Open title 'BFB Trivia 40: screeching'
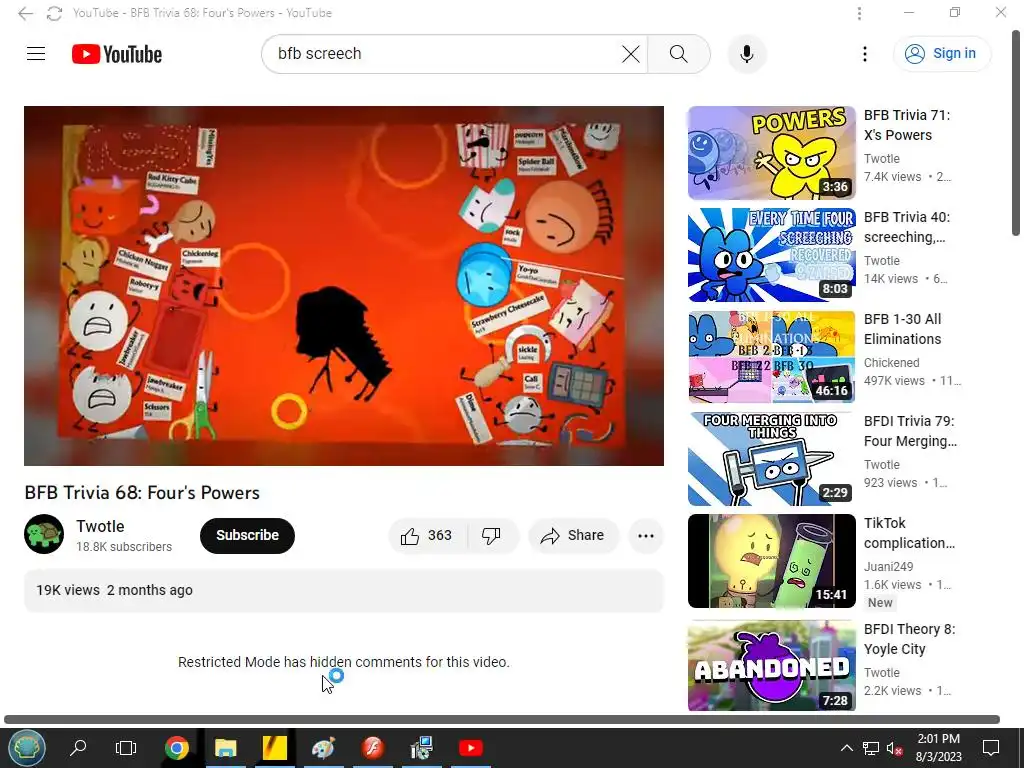The height and width of the screenshot is (768, 1024). [907, 227]
